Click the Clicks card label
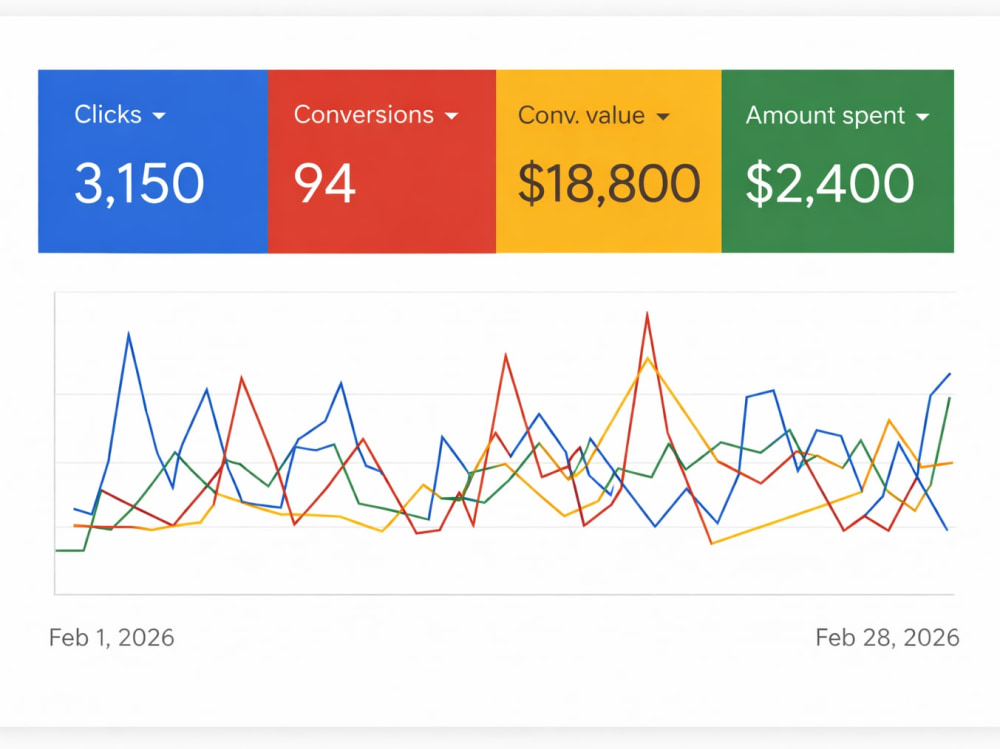 (x=108, y=115)
